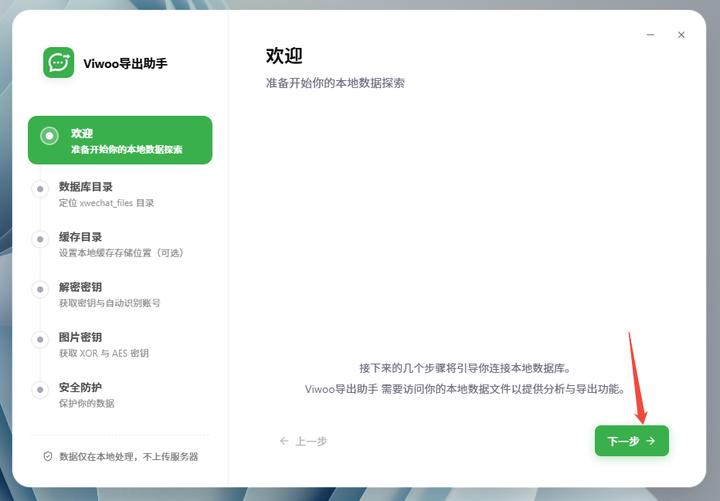This screenshot has height=501, width=720.
Task: Select the 欢迎 step radio indicator
Action: 49,136
